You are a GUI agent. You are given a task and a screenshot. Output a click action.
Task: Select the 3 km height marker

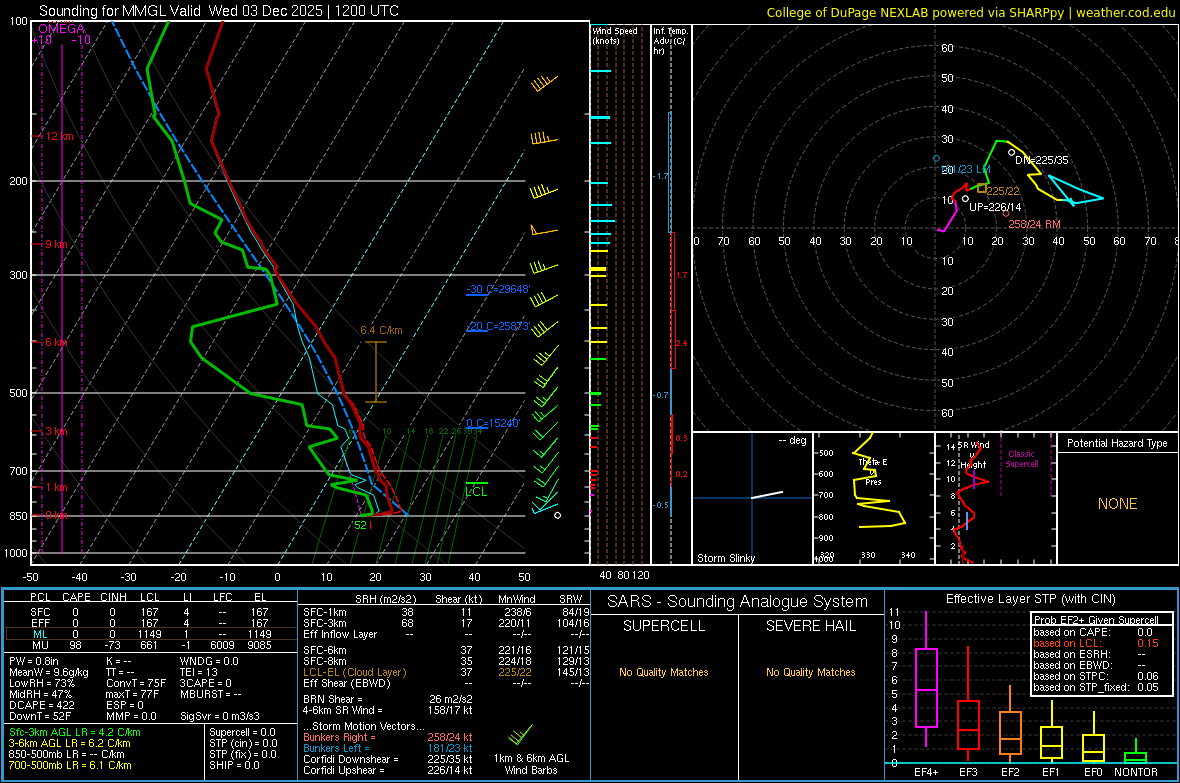point(57,431)
